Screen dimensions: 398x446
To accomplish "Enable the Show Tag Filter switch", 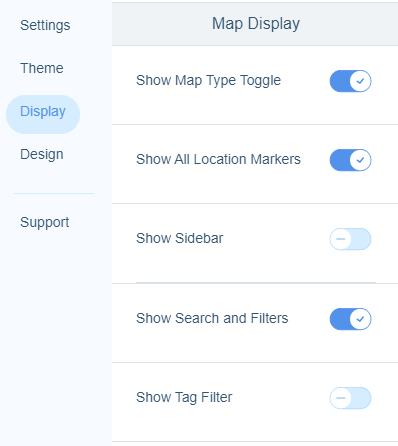I will coord(350,398).
